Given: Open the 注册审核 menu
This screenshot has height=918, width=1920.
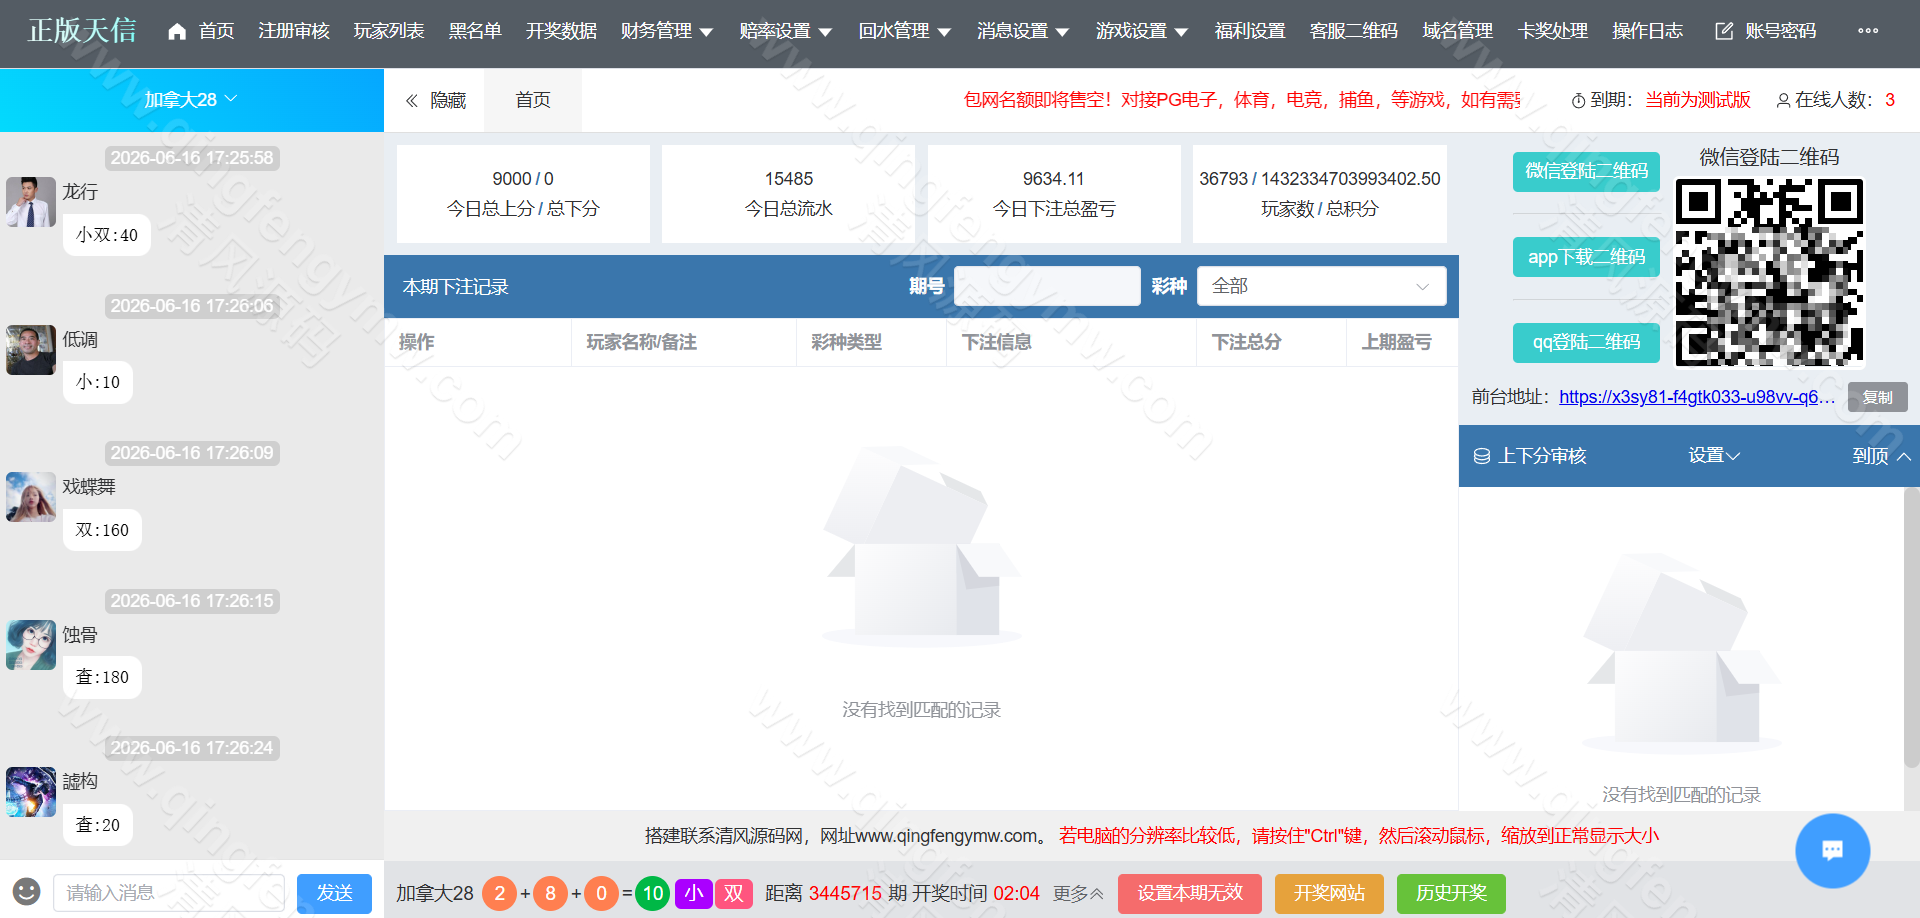Looking at the screenshot, I should click(x=294, y=31).
